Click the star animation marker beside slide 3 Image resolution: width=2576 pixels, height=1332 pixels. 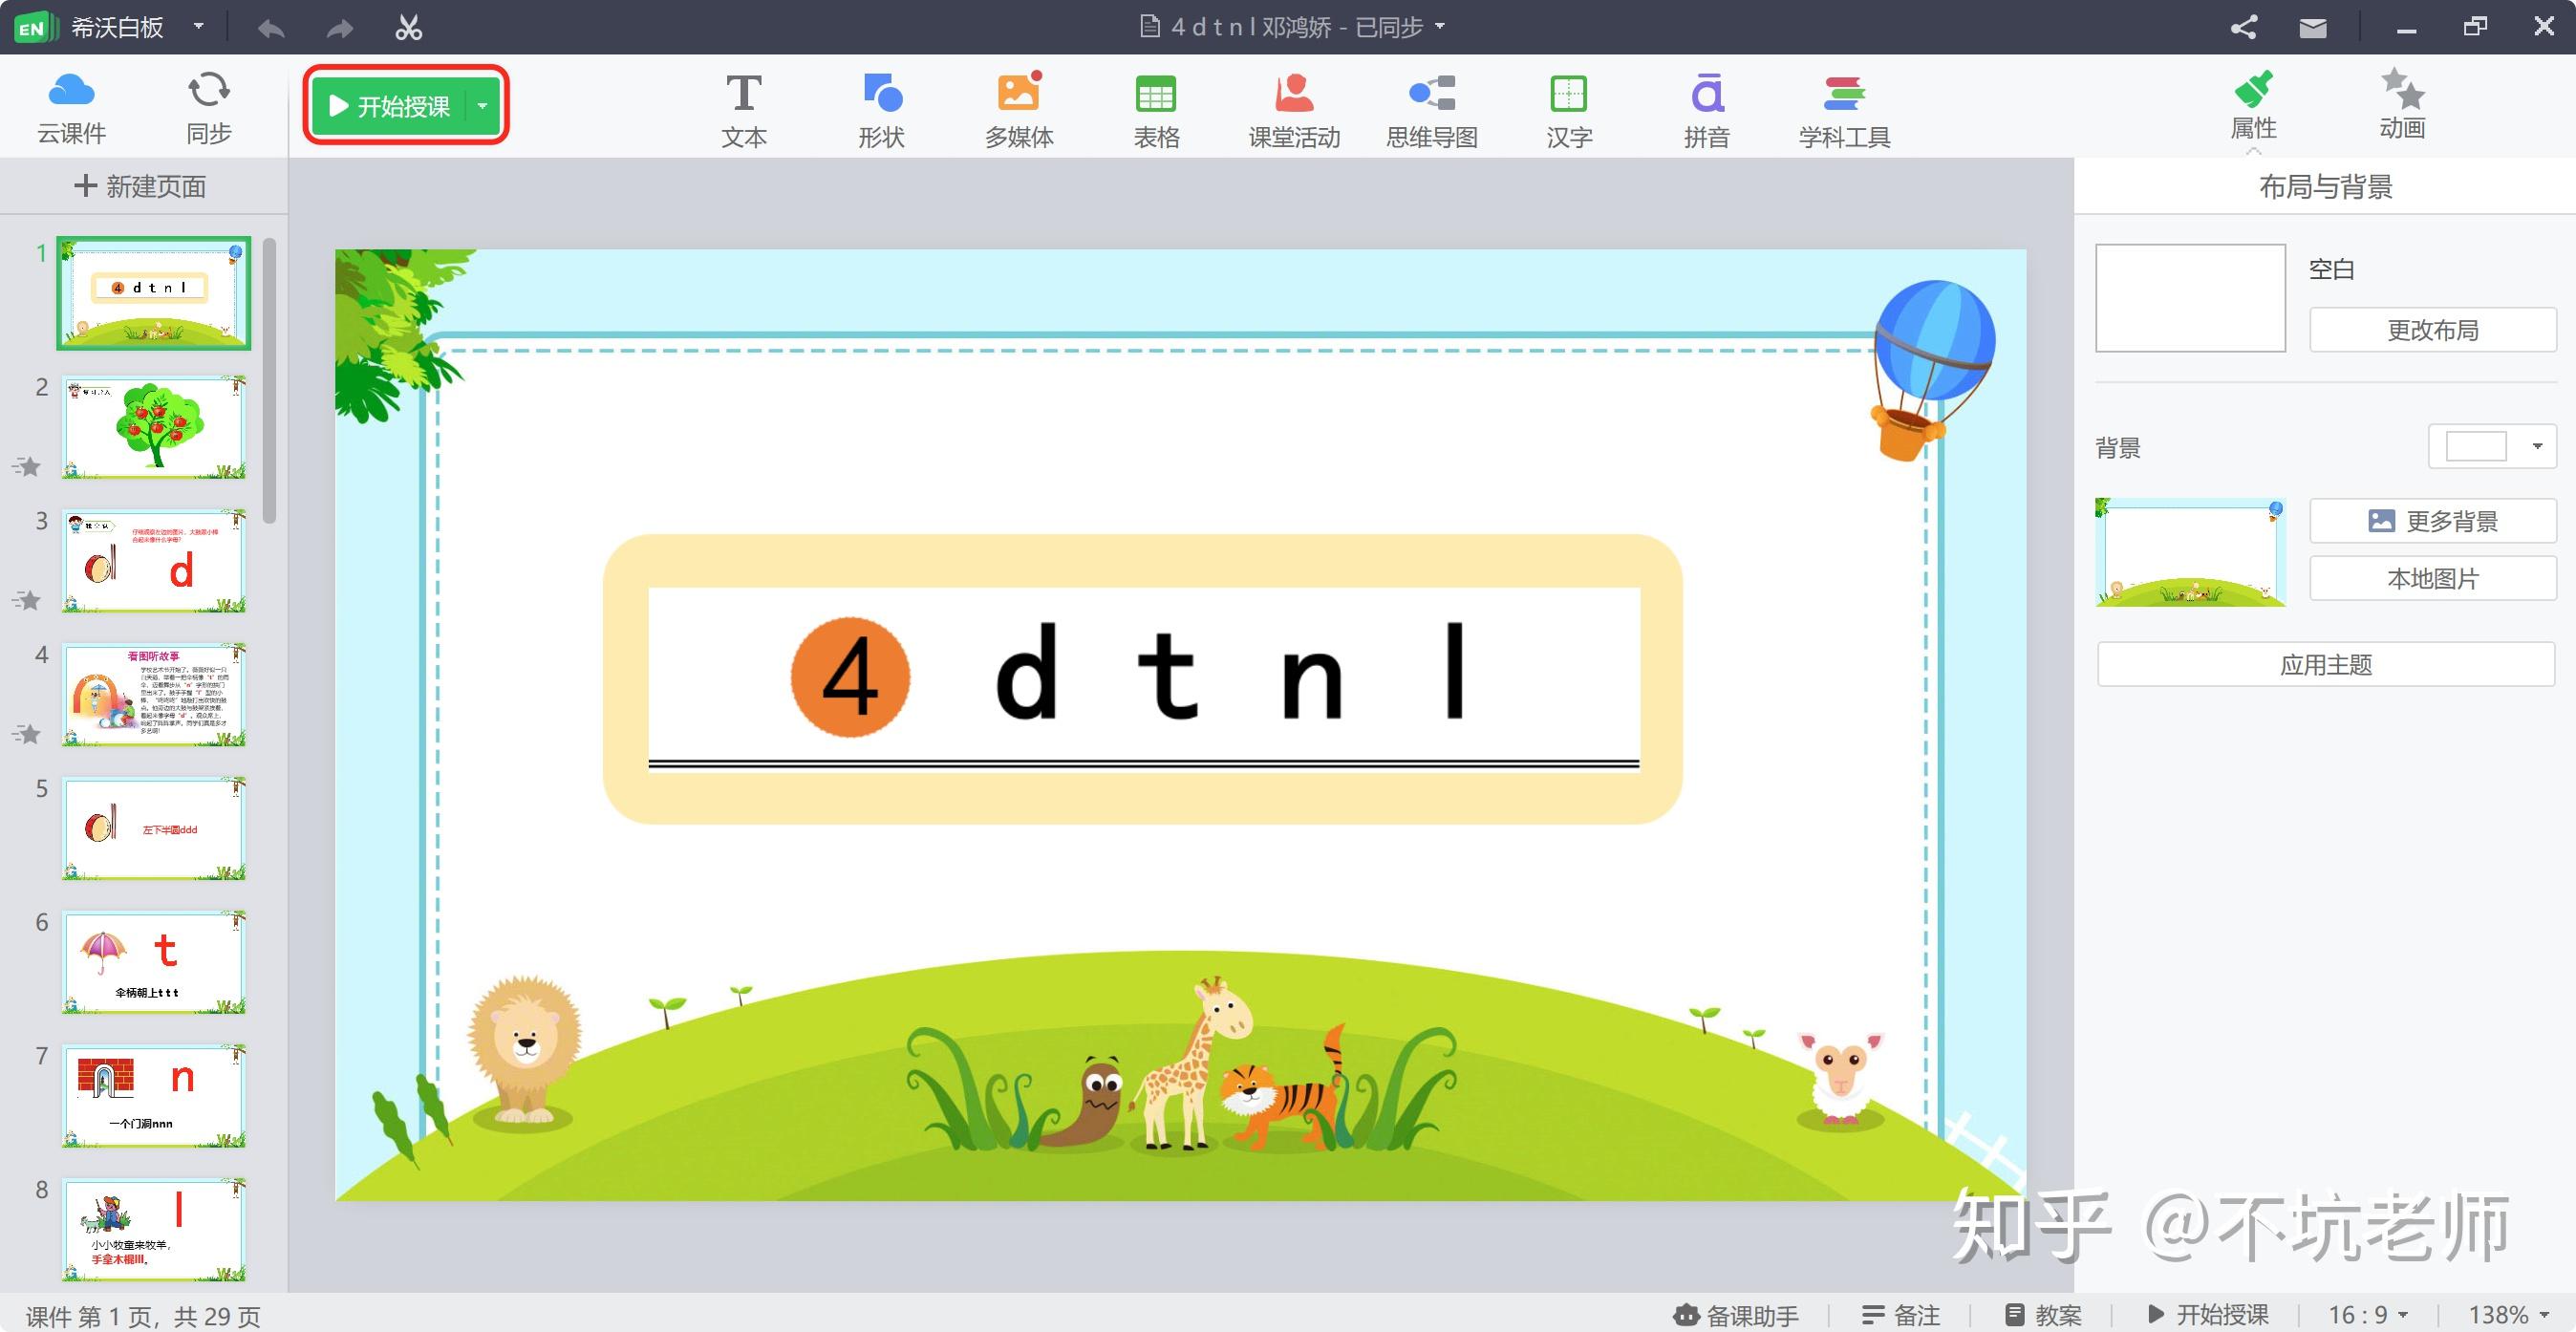[x=27, y=600]
